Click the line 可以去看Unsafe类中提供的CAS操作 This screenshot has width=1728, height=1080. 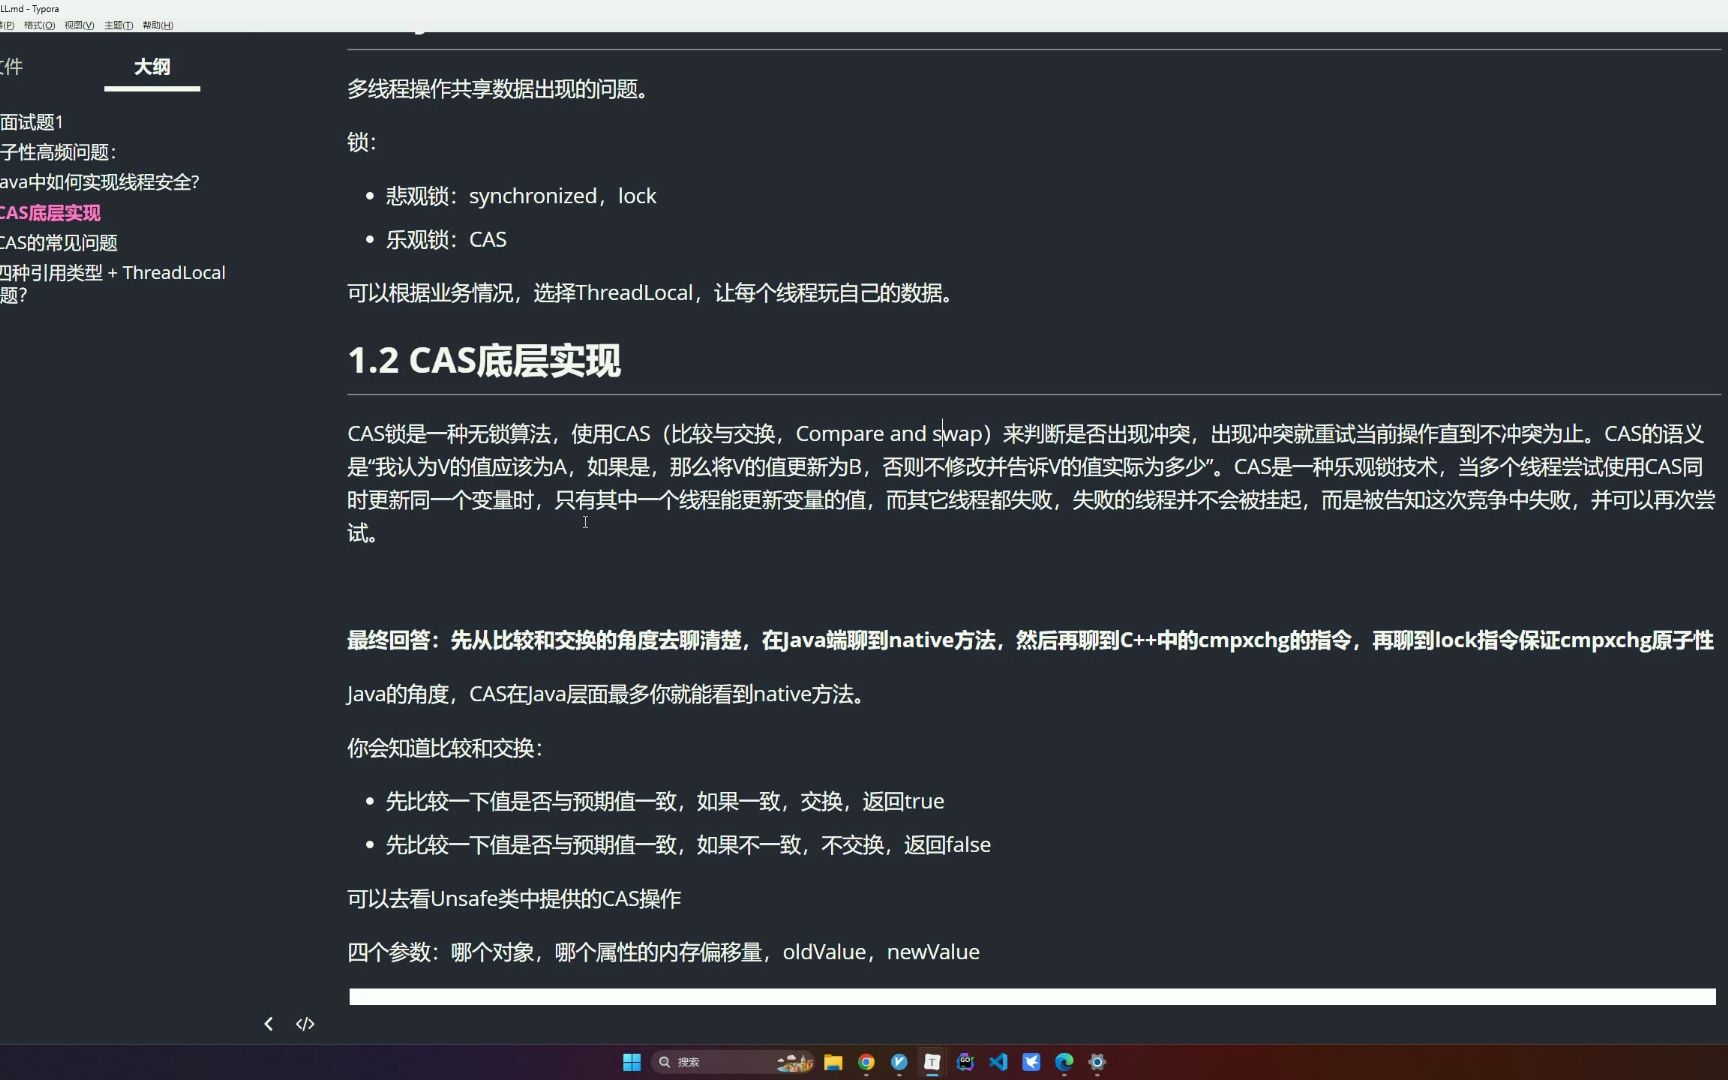click(x=514, y=899)
